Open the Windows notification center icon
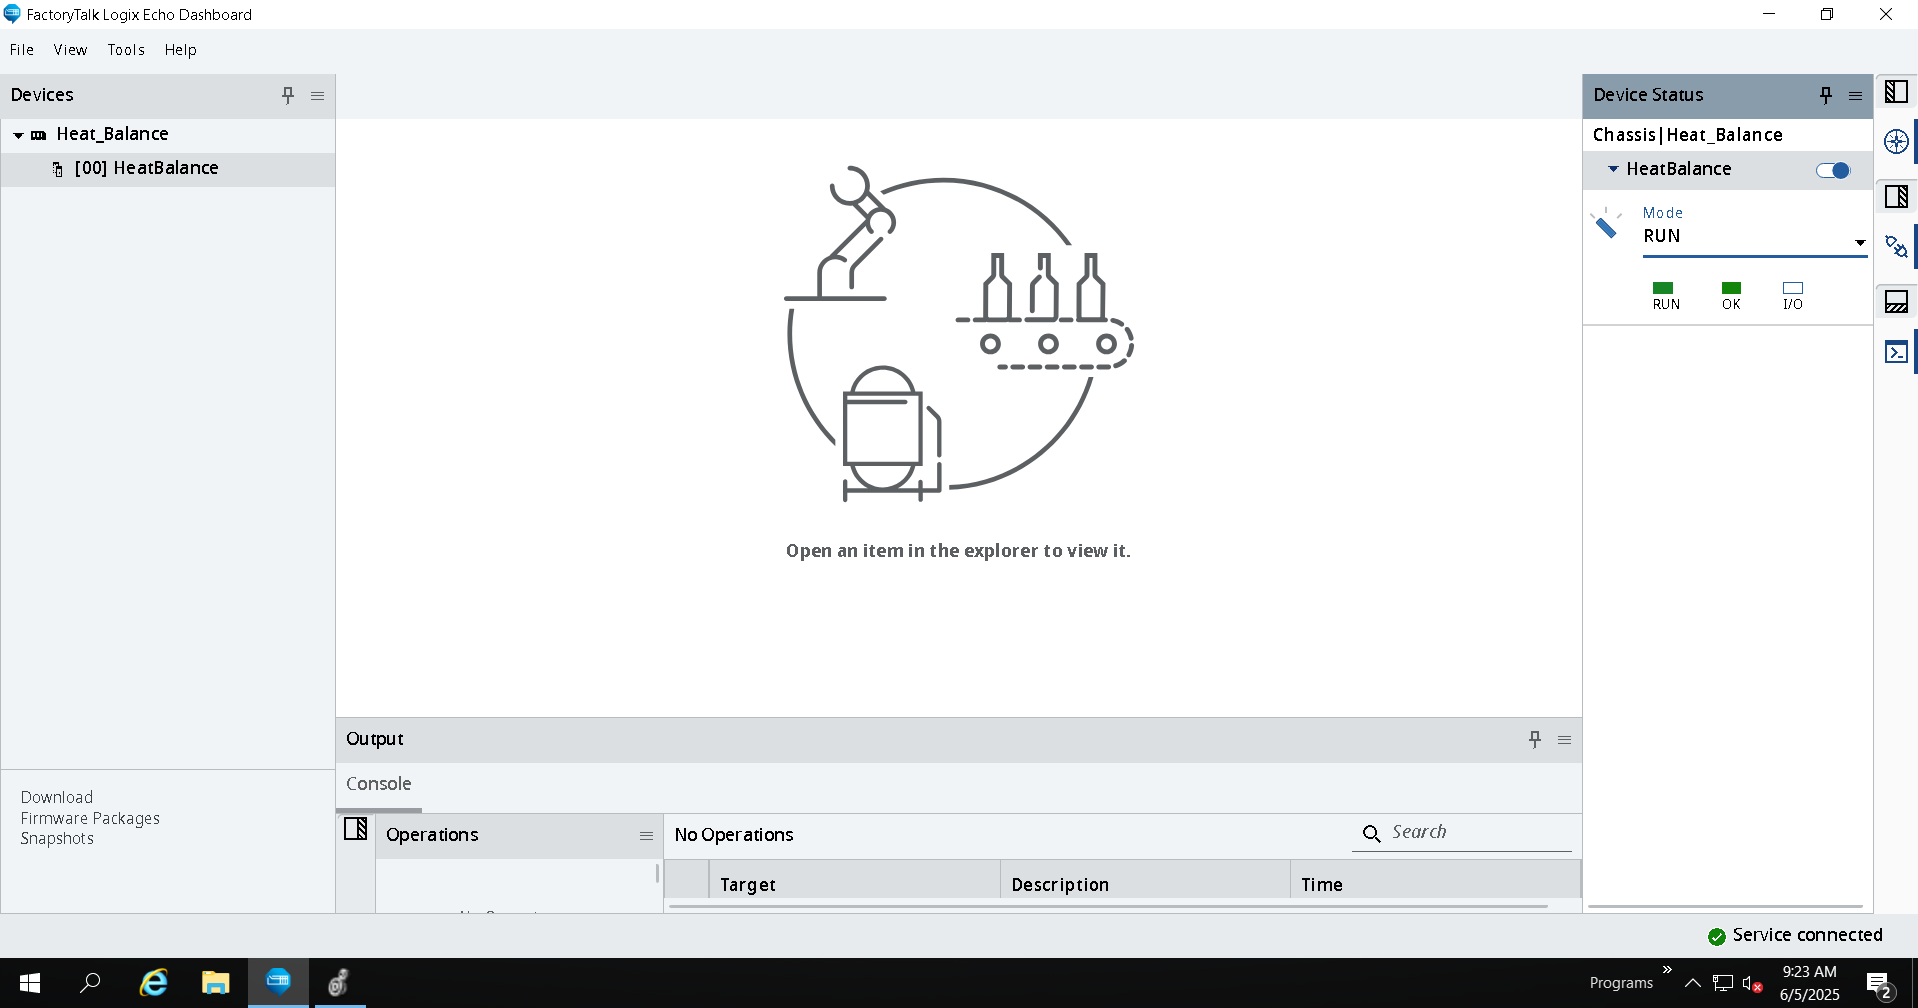The image size is (1918, 1008). (x=1879, y=984)
